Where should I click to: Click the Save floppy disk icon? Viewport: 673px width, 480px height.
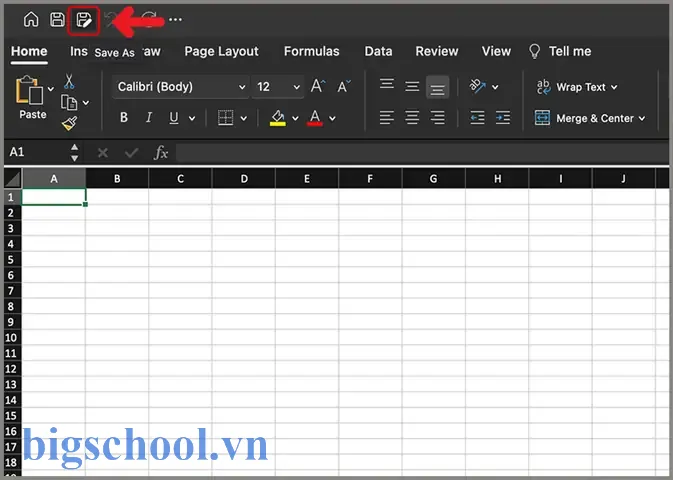coord(57,19)
